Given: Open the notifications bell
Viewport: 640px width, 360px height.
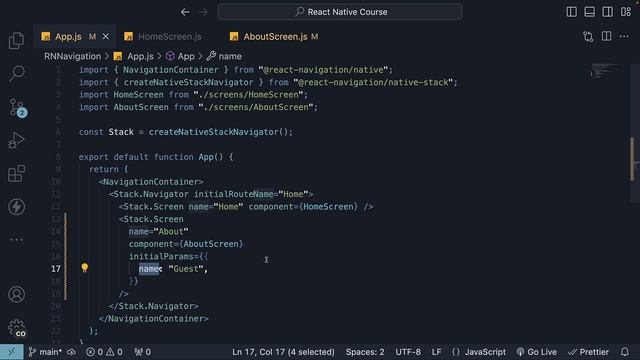Looking at the screenshot, I should pyautogui.click(x=625, y=352).
